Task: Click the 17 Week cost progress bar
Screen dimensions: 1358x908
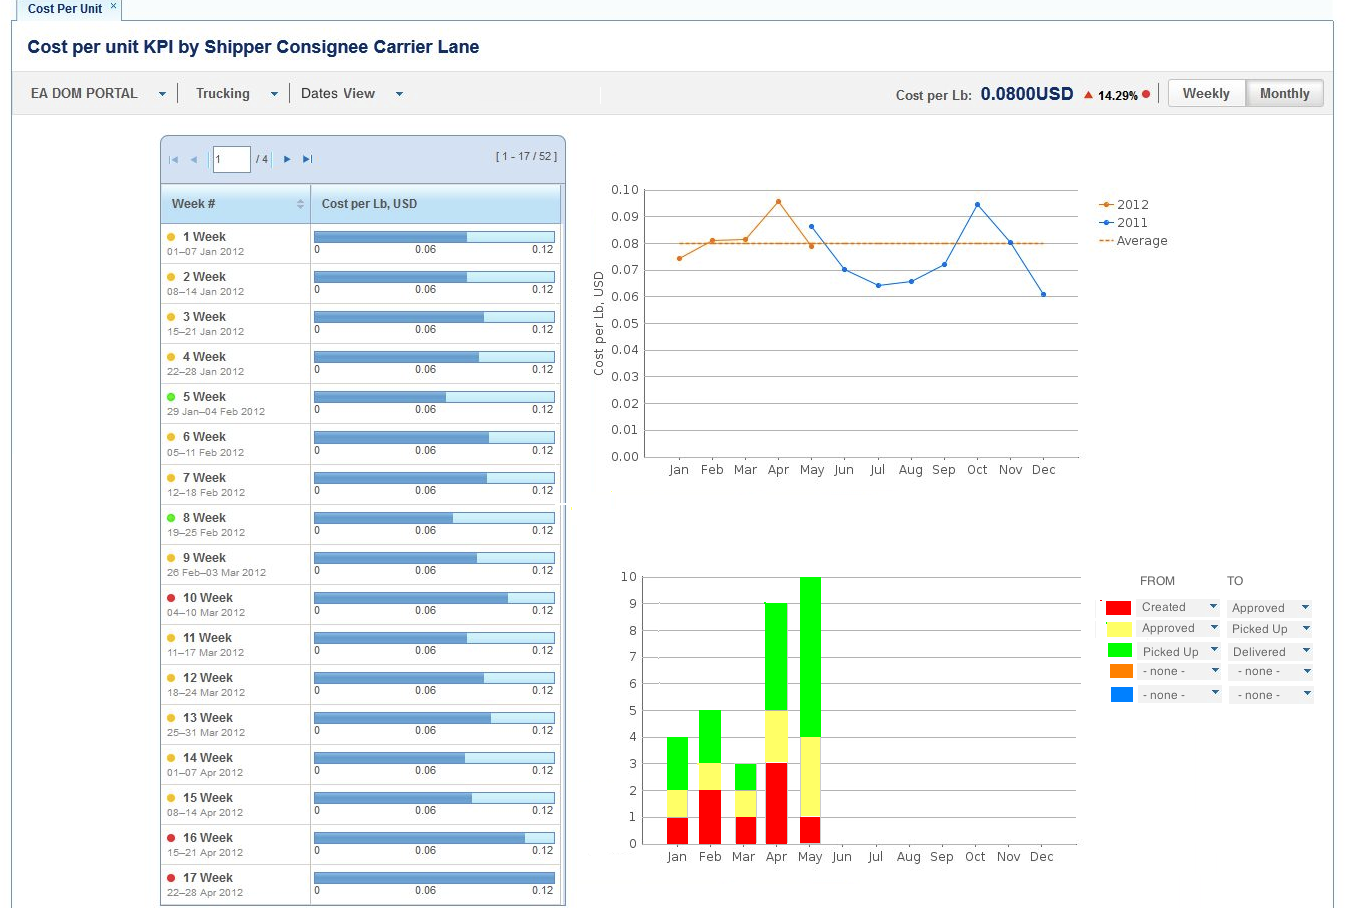Action: click(434, 878)
